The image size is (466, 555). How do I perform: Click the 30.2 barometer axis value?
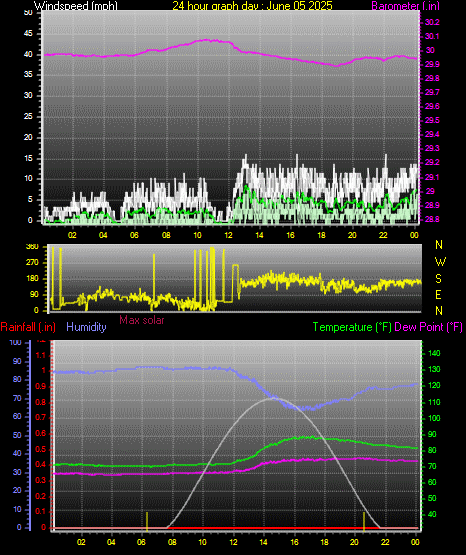[432, 22]
